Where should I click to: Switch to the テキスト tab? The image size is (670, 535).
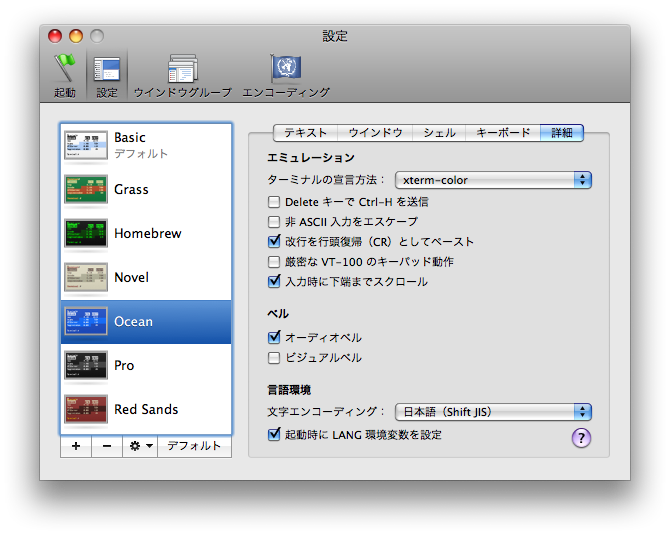click(305, 132)
